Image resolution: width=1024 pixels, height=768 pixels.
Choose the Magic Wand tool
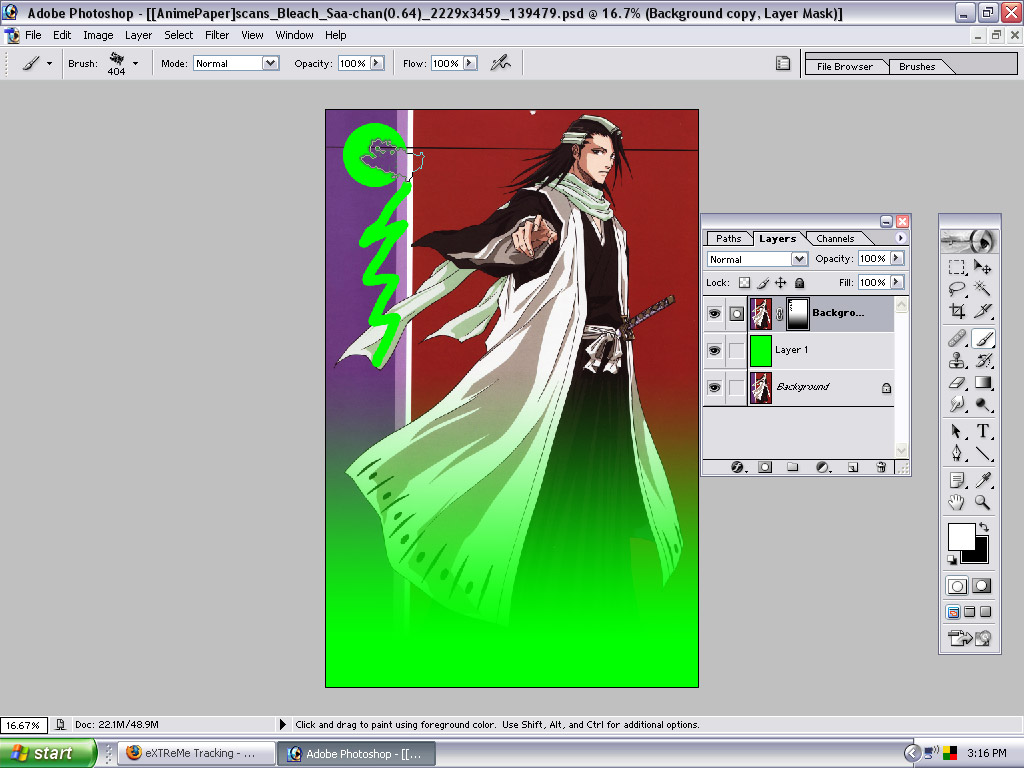982,289
